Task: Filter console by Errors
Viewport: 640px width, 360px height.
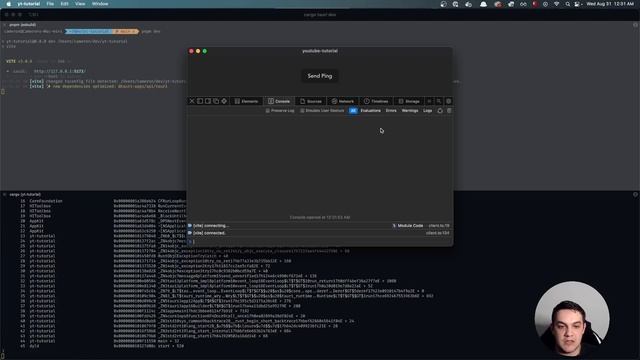Action: pos(391,111)
